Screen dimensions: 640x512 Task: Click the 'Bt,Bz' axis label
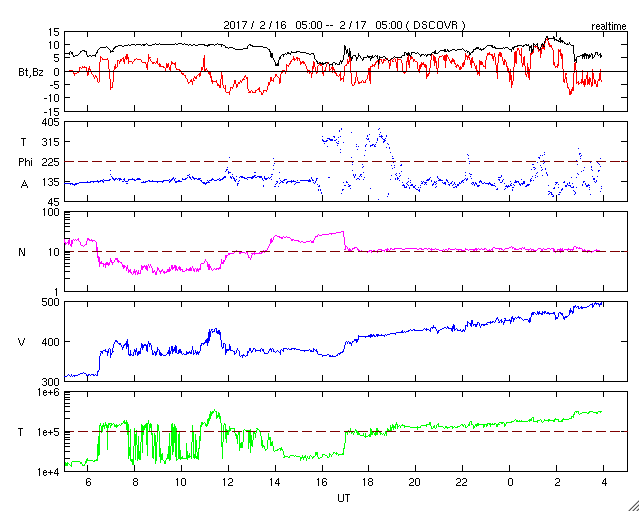[x=31, y=74]
